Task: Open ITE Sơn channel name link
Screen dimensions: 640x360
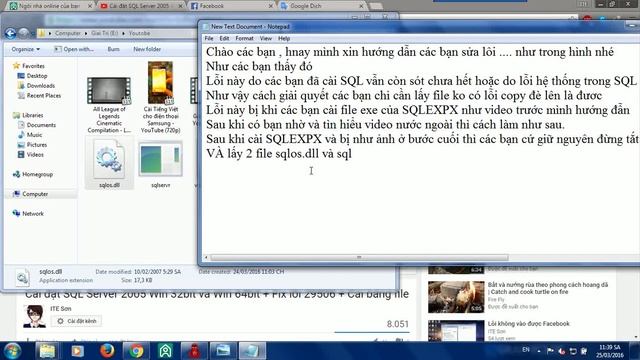Action: tap(60, 309)
